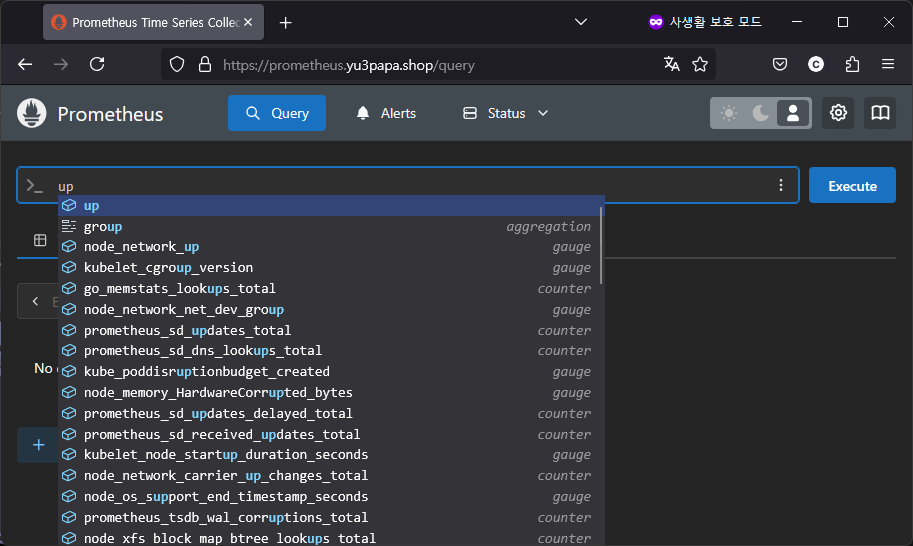This screenshot has height=546, width=913.
Task: Pick prometheus_tsdb_wal_corruptions_total suggestion
Action: click(331, 518)
